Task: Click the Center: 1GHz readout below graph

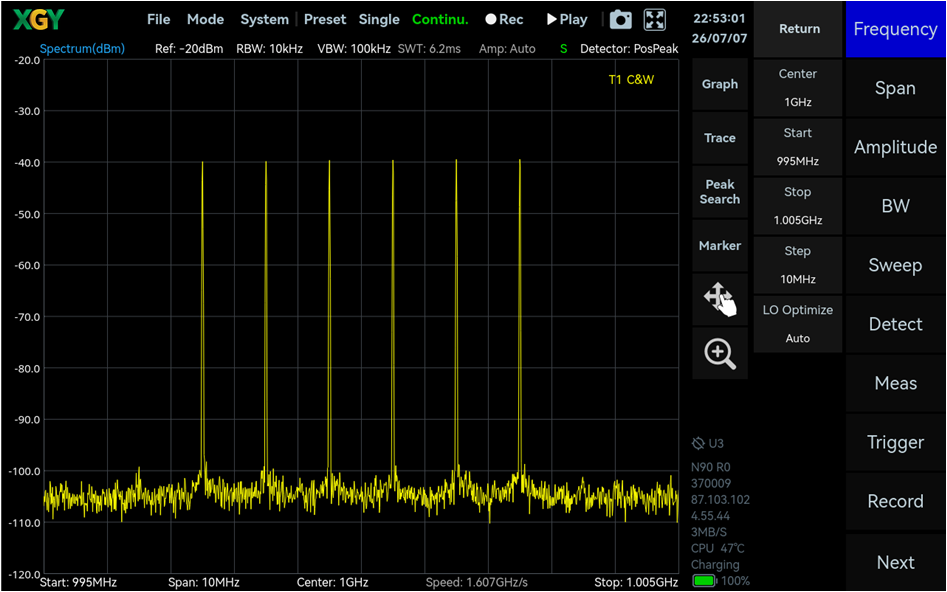Action: pyautogui.click(x=333, y=583)
